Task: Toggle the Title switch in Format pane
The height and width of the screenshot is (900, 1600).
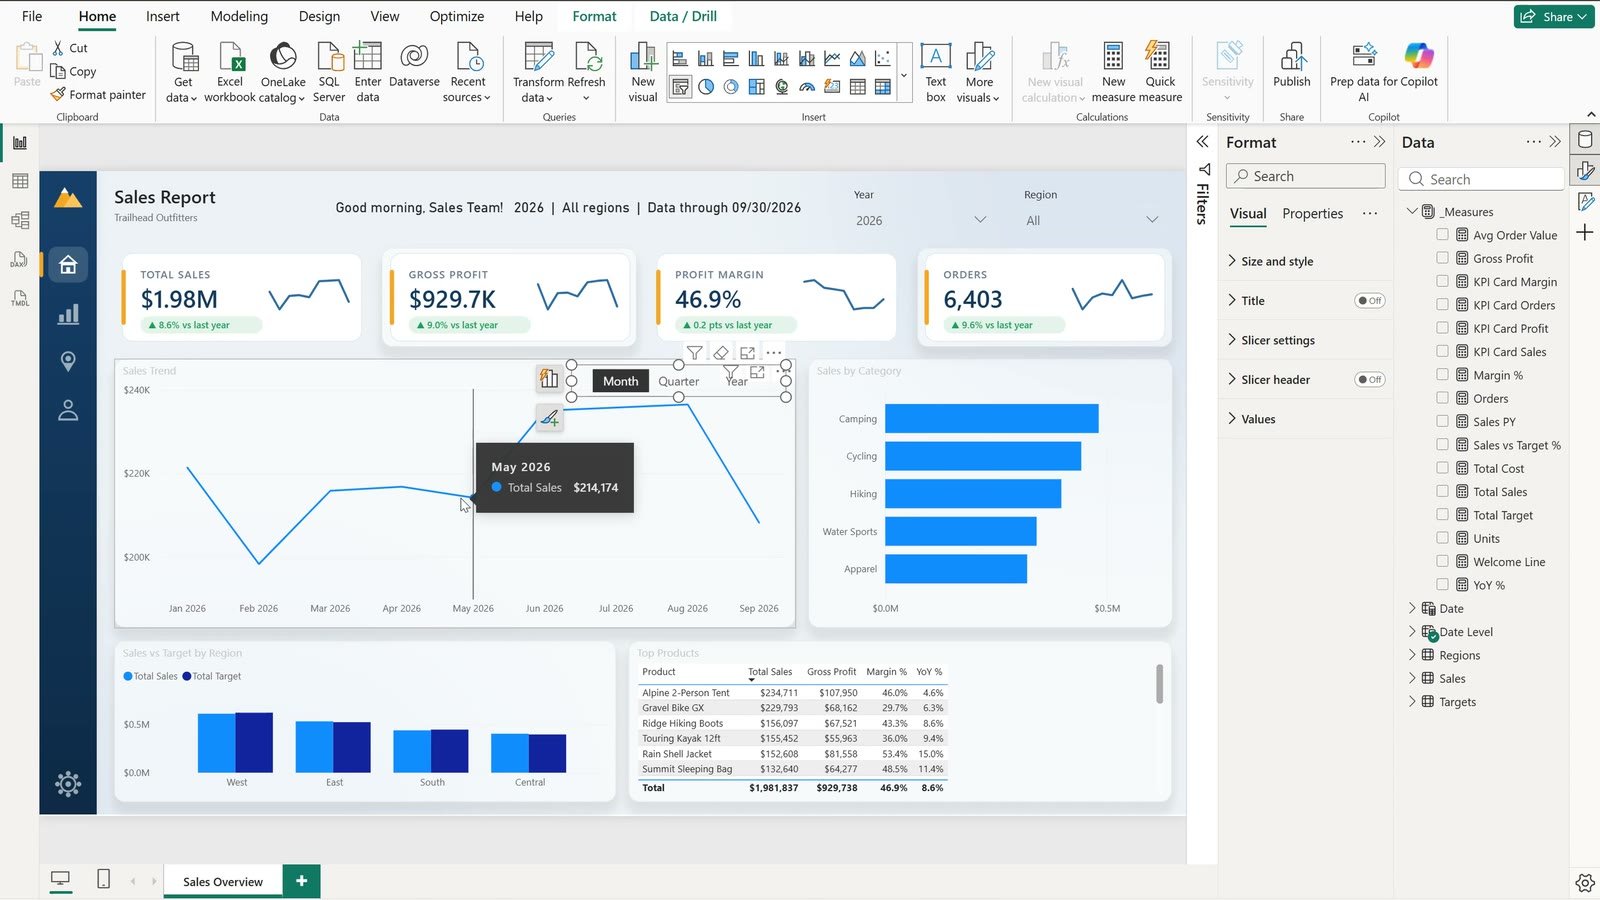Action: coord(1370,301)
